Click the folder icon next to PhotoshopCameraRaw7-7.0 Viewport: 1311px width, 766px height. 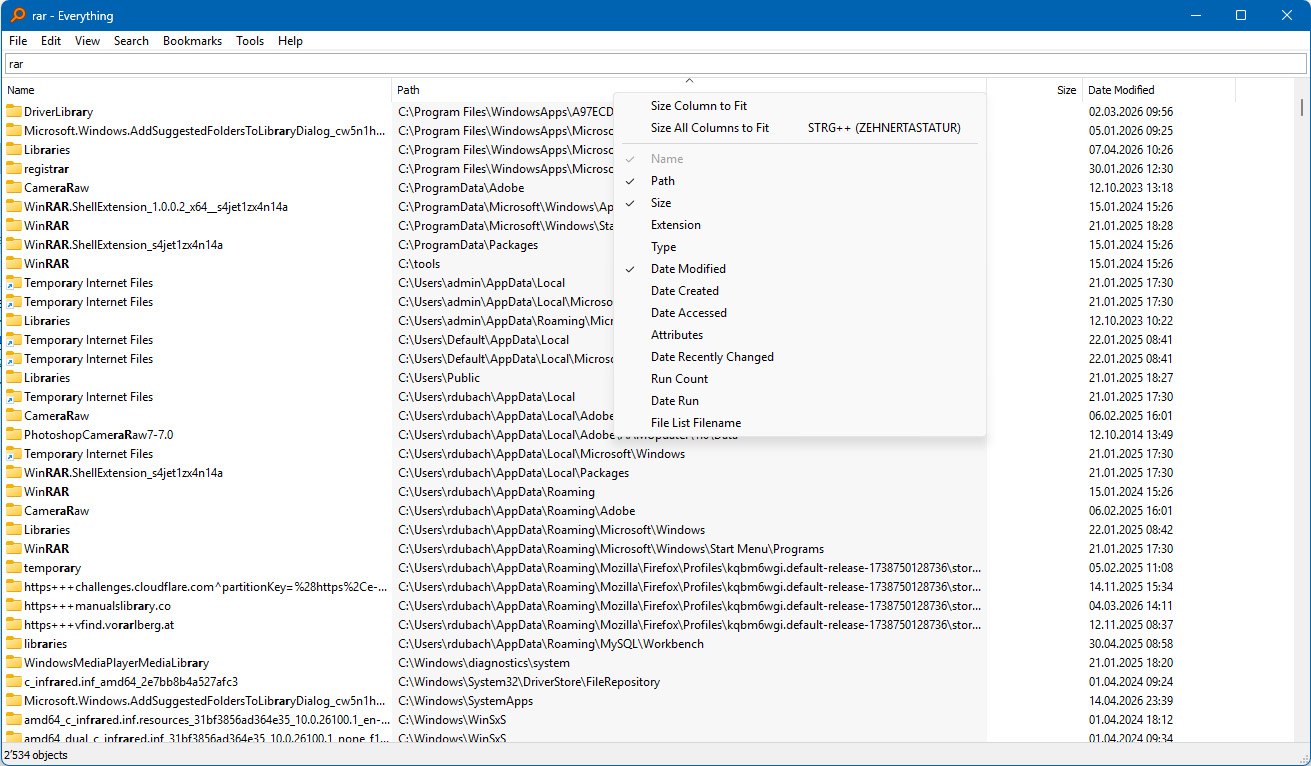(x=14, y=435)
